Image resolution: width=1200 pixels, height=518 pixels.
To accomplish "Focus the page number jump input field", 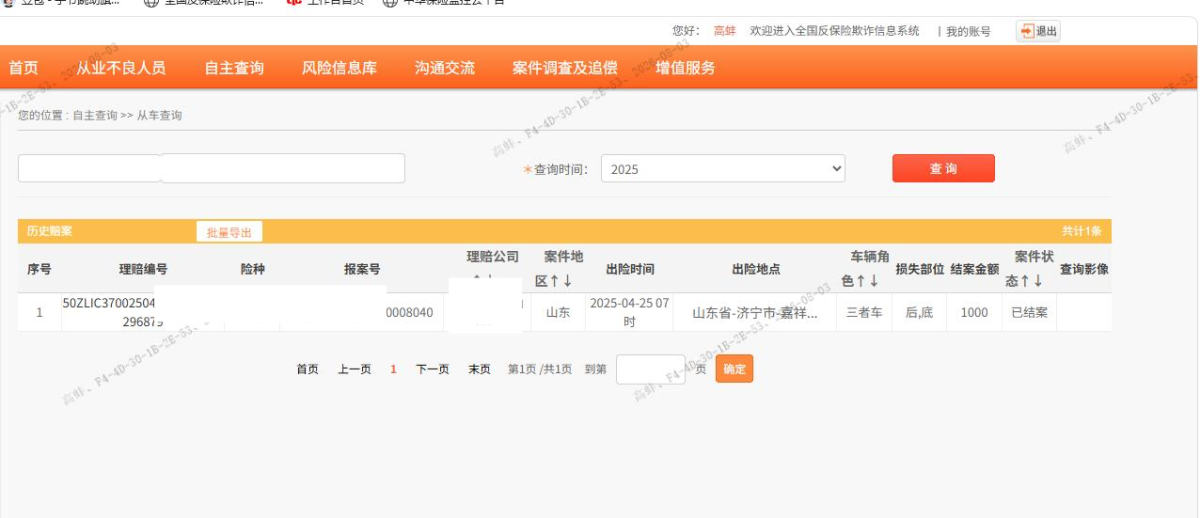I will [650, 369].
